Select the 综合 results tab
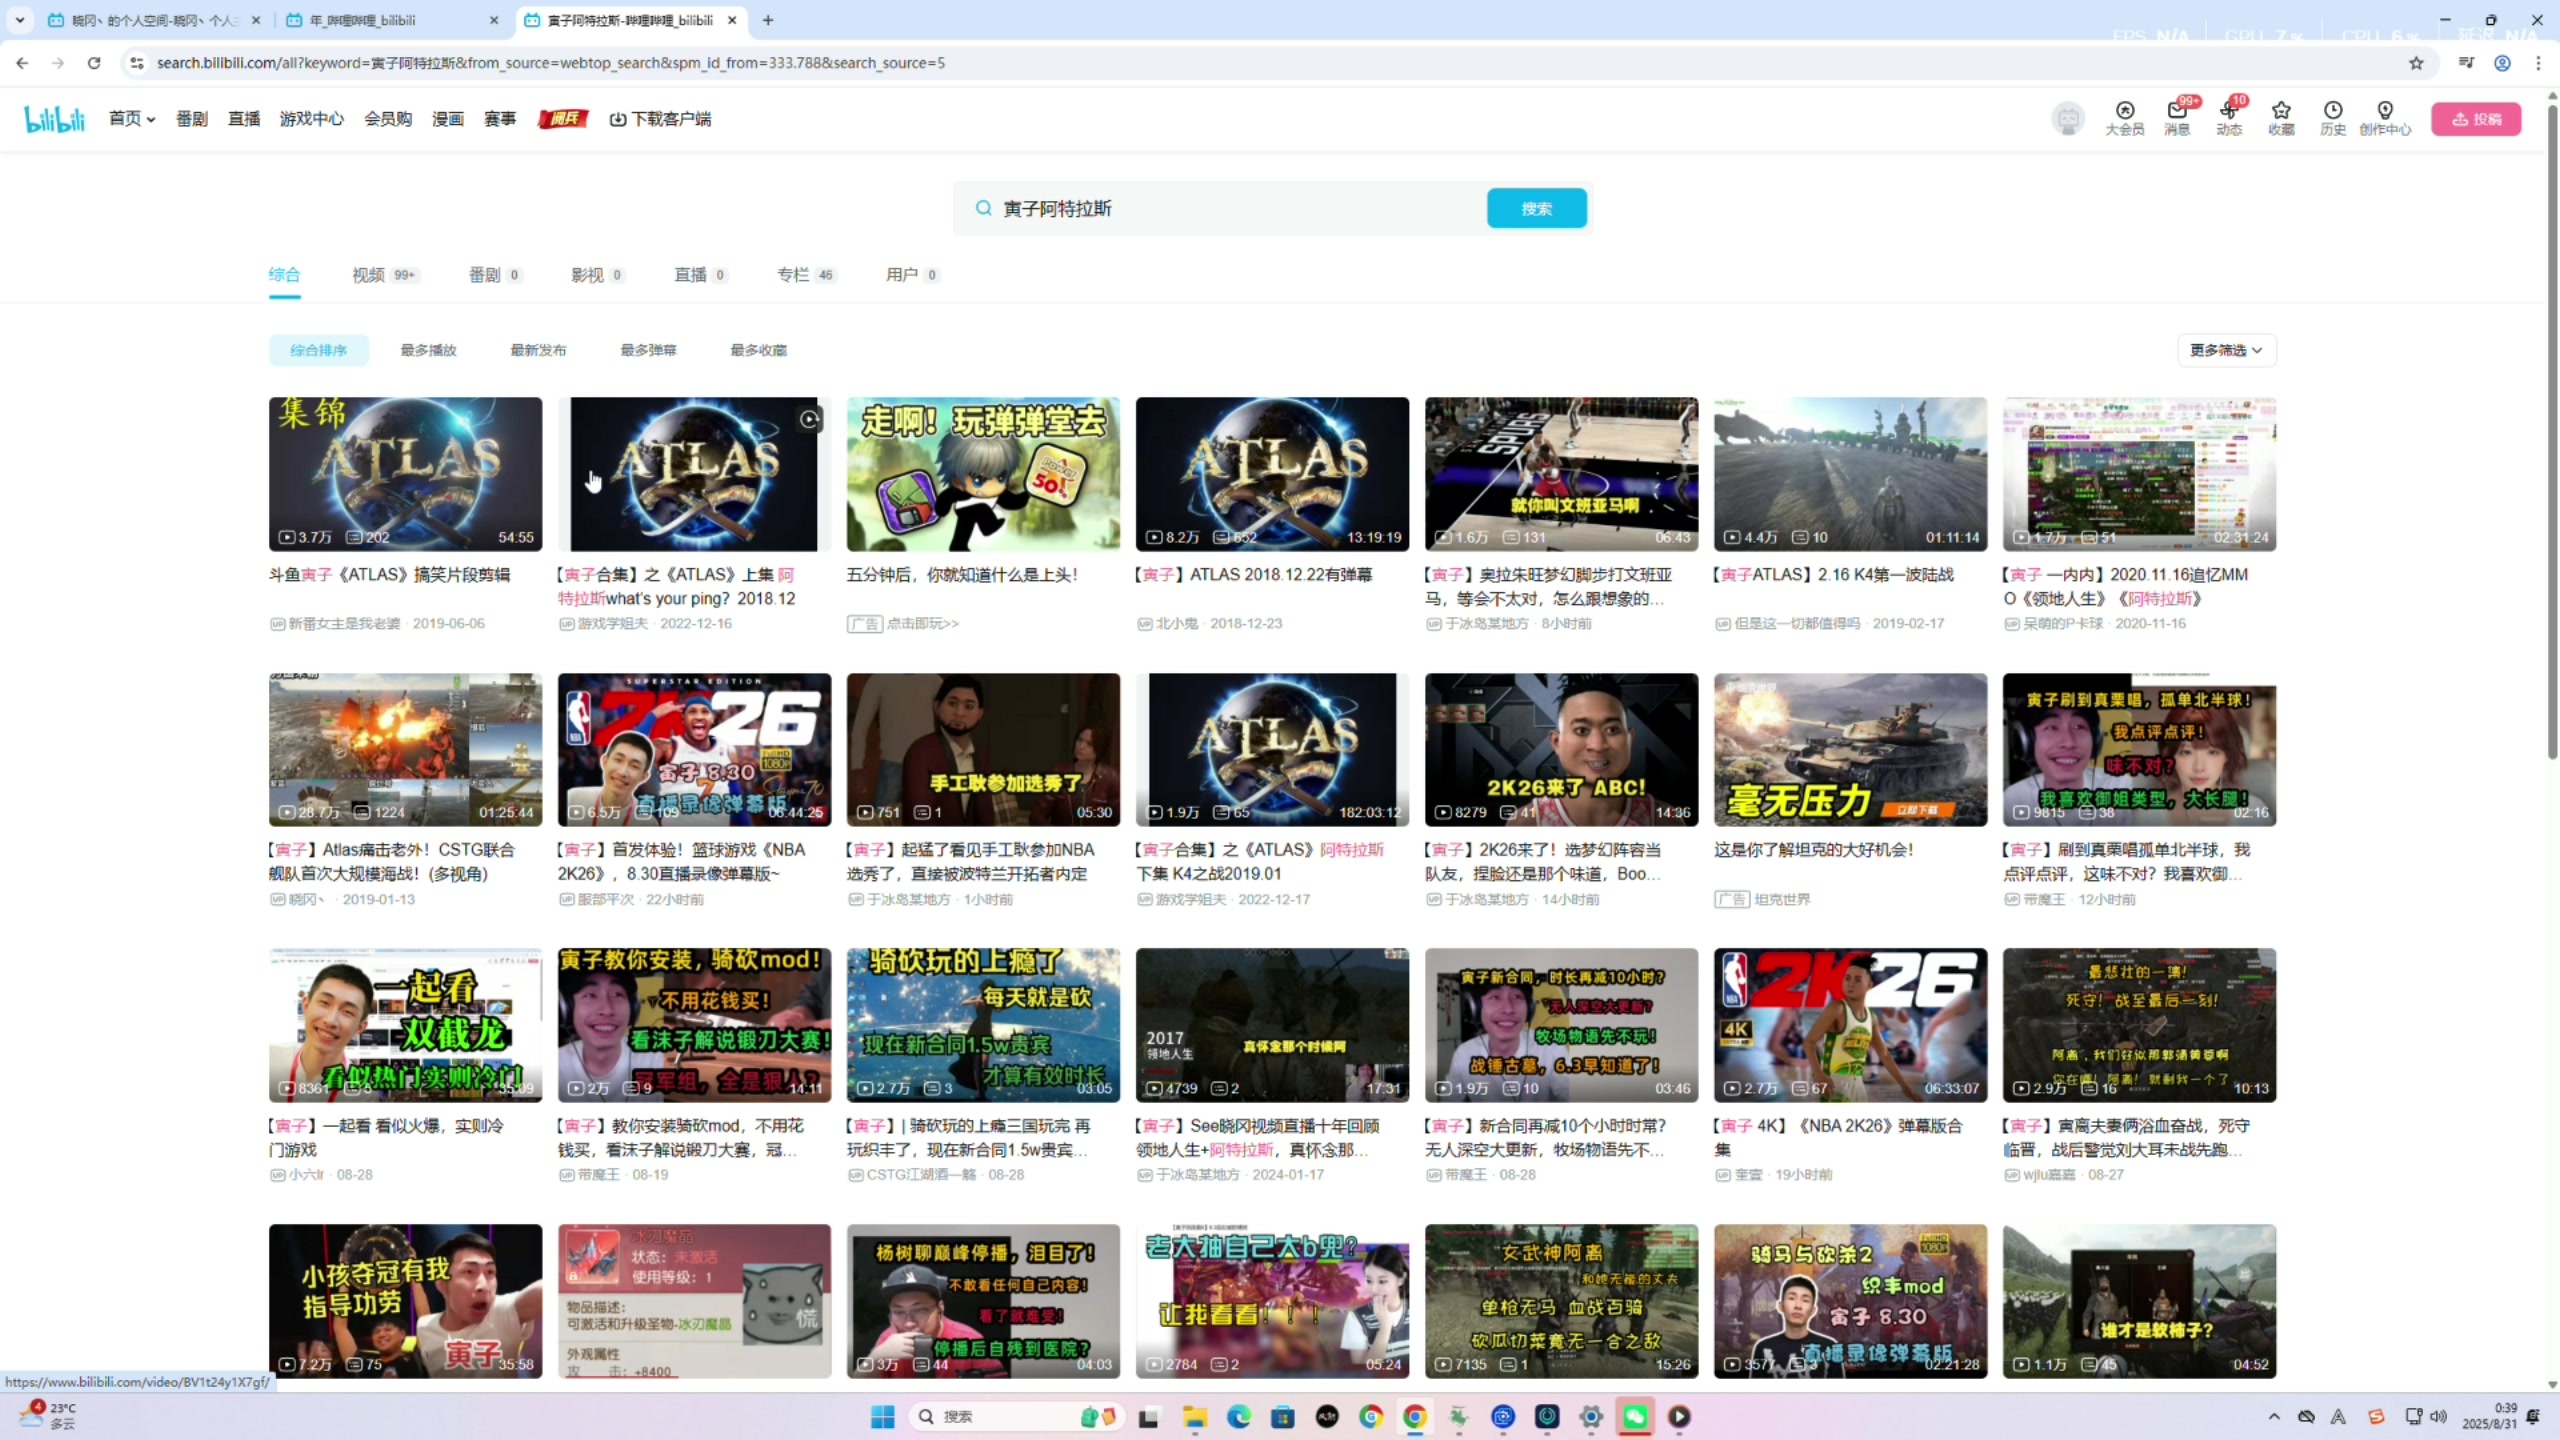This screenshot has width=2560, height=1440. 284,275
